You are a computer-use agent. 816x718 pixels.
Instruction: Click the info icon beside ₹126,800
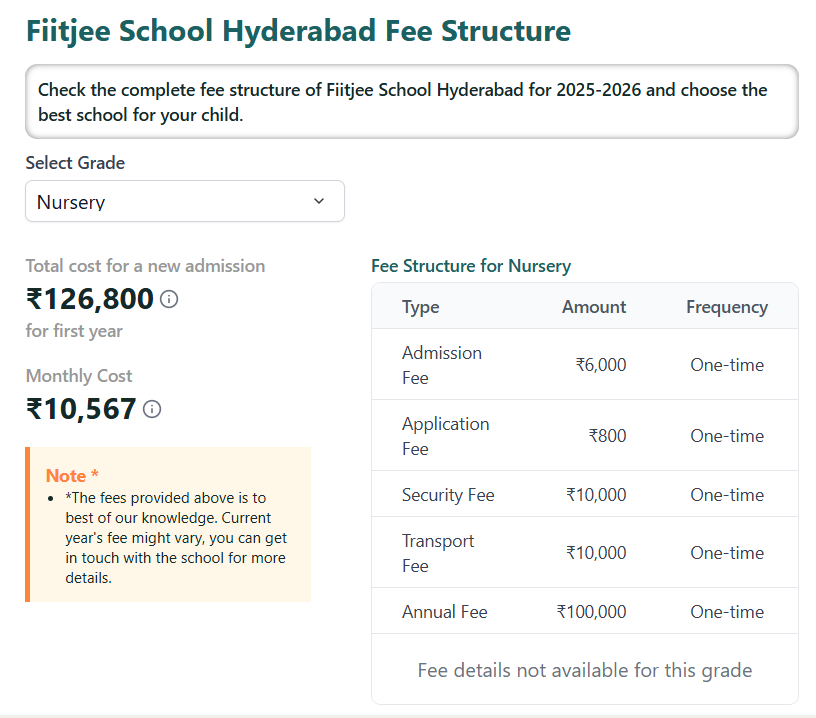(x=169, y=299)
